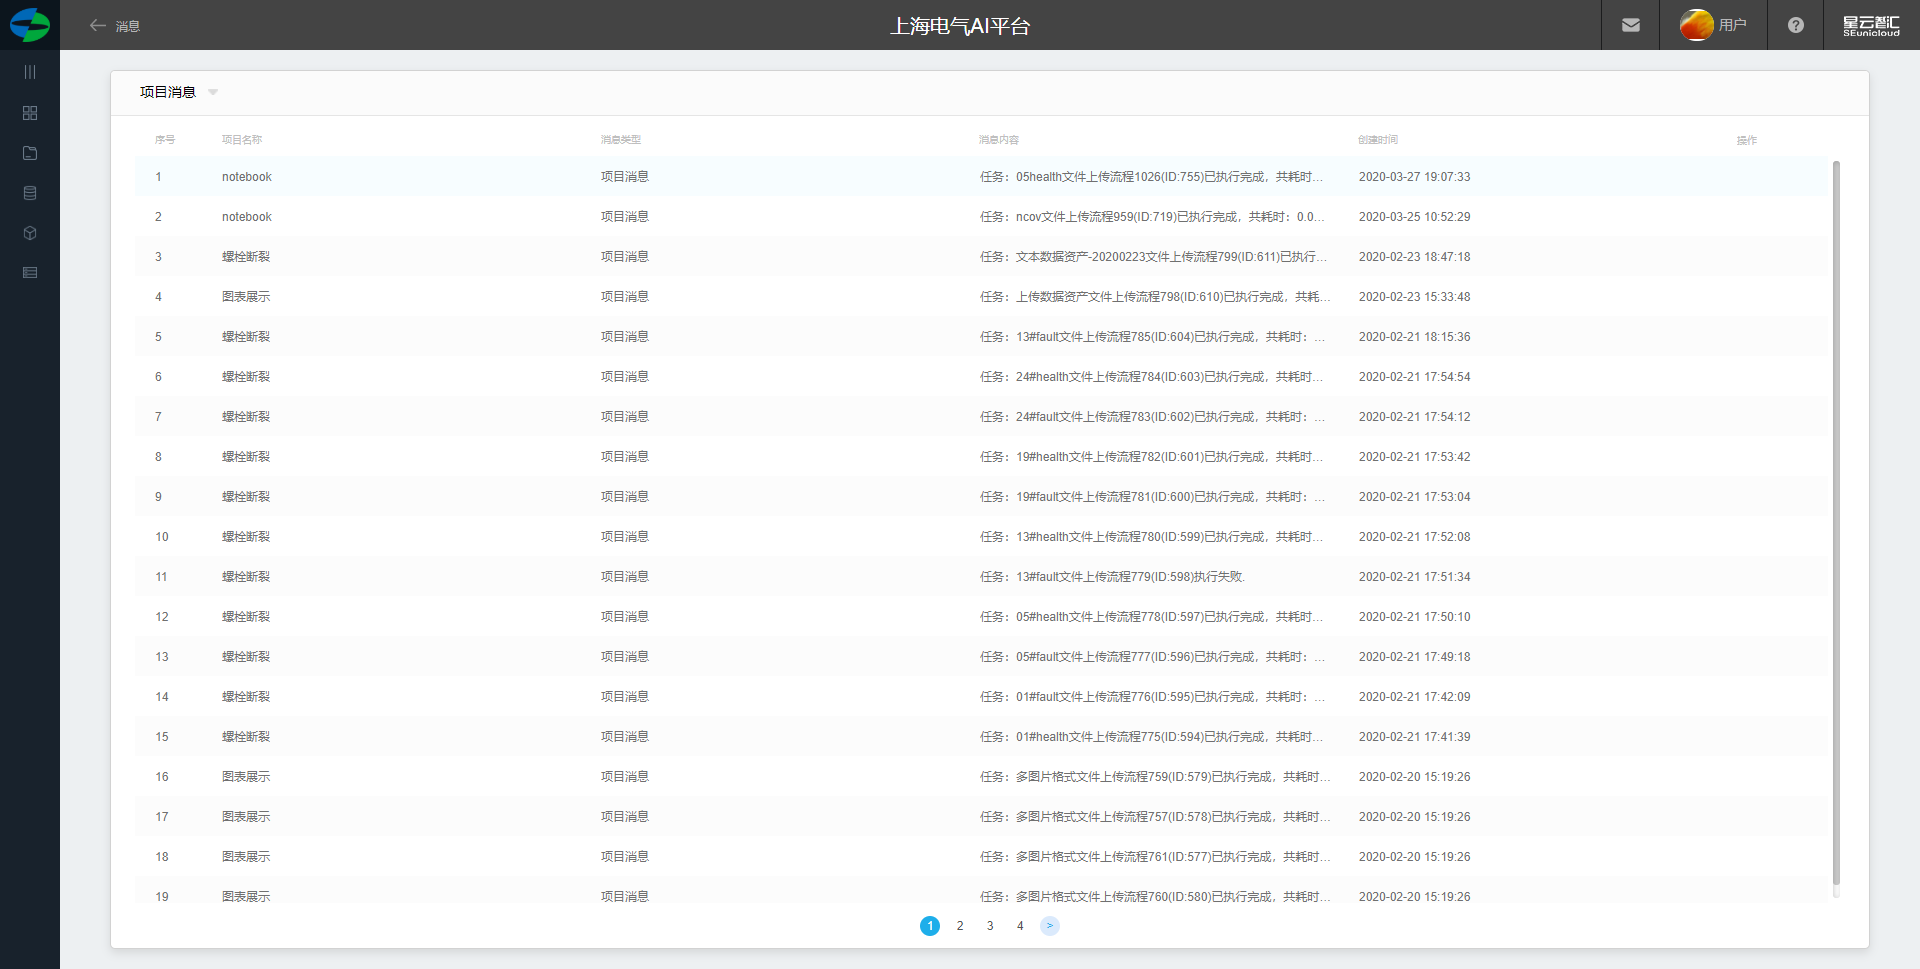
Task: Click timestamp 2020-03-25 10:52:29
Action: pyautogui.click(x=1414, y=217)
